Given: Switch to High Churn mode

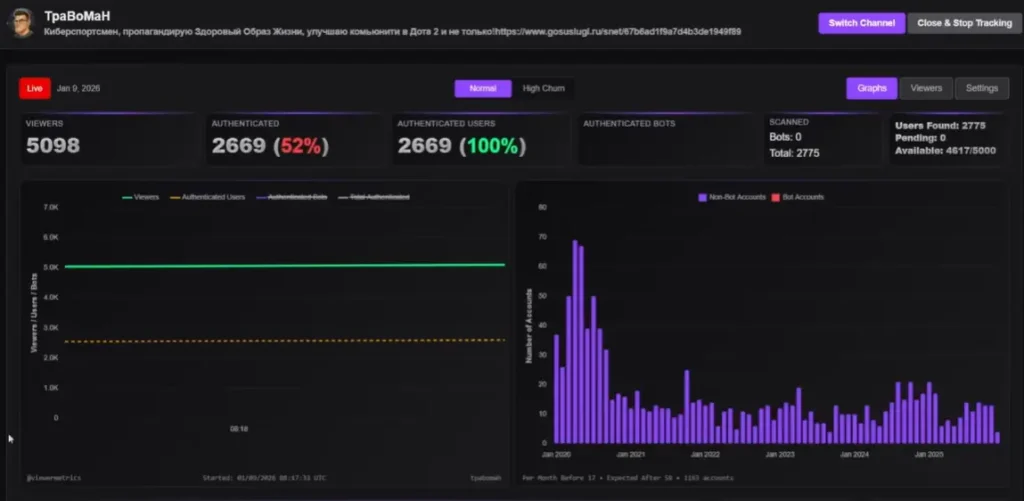Looking at the screenshot, I should pyautogui.click(x=543, y=88).
